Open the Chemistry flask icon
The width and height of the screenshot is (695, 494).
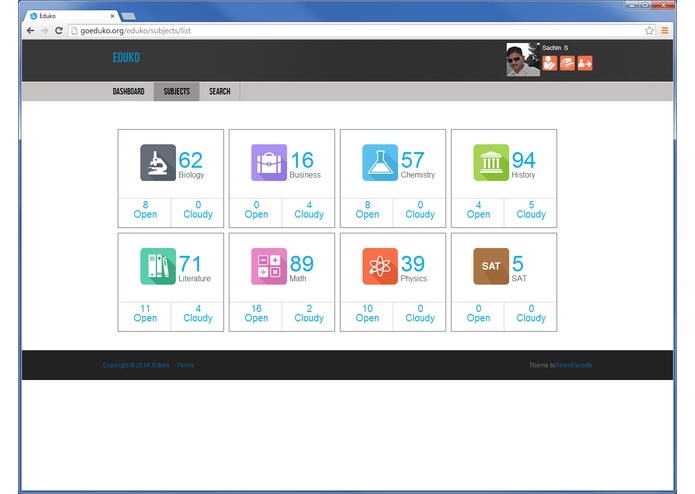point(380,163)
